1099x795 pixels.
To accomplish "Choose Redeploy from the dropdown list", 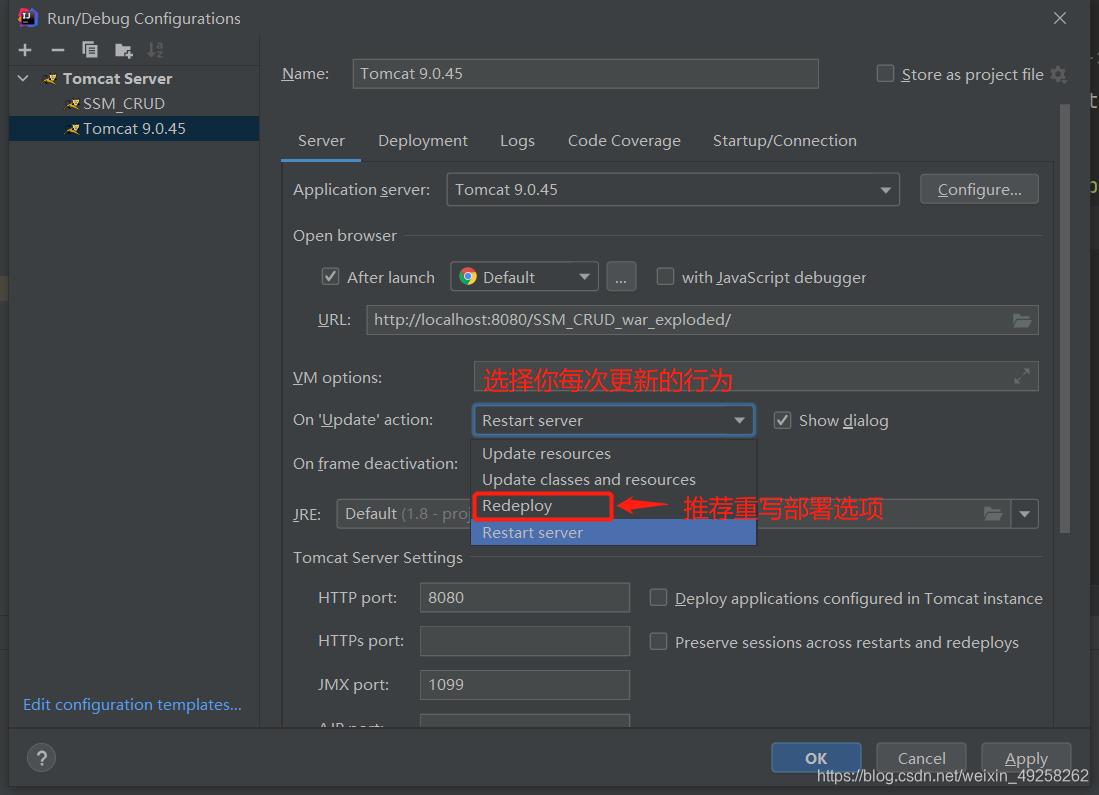I will point(614,506).
